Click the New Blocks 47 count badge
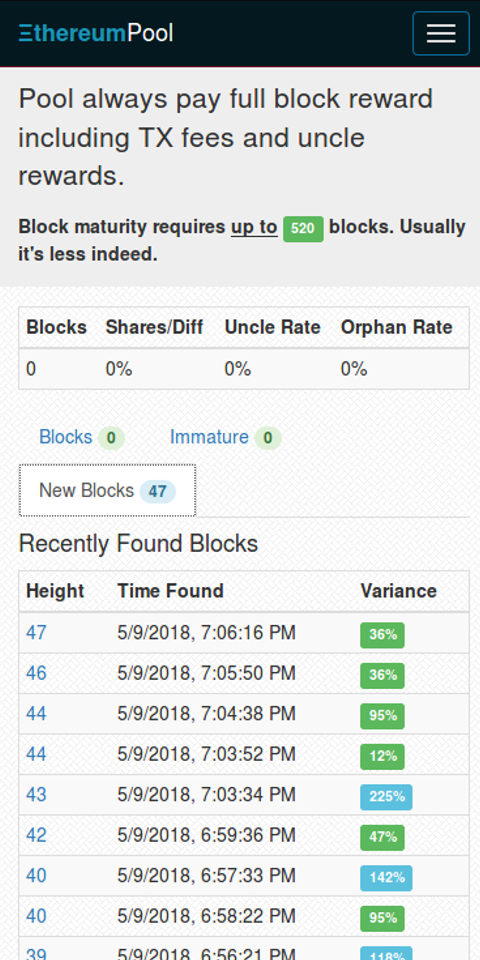 click(157, 492)
